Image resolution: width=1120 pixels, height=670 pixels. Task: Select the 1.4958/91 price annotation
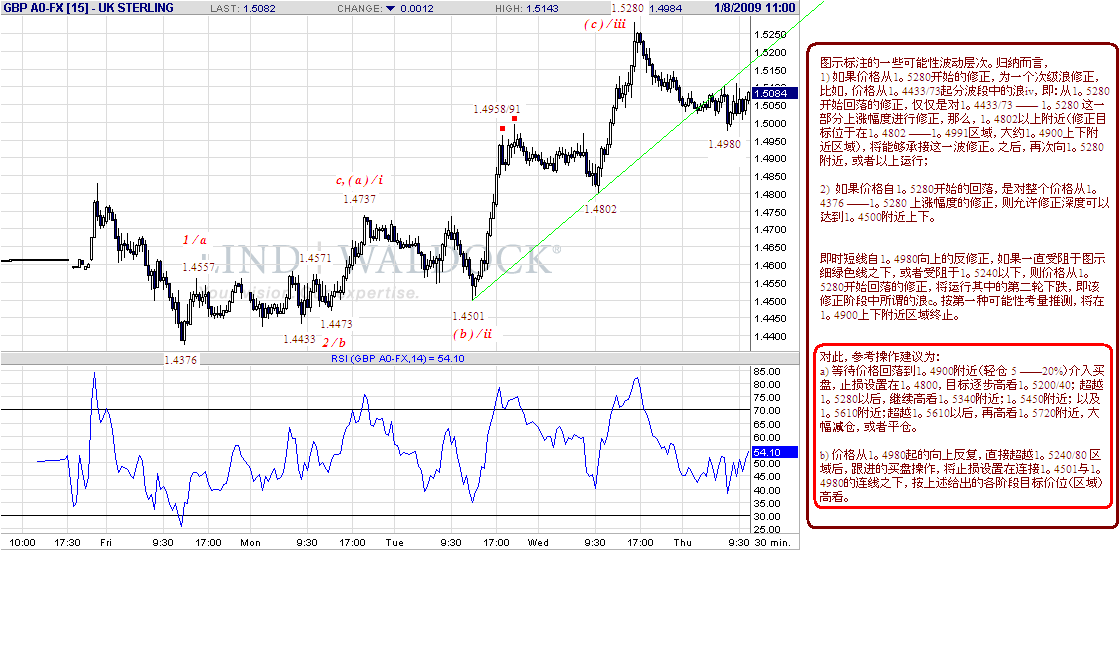point(496,109)
